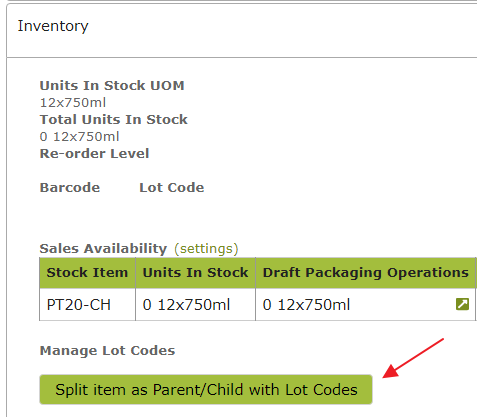Click the Total Units In Stock label
The image size is (477, 417).
coord(114,120)
